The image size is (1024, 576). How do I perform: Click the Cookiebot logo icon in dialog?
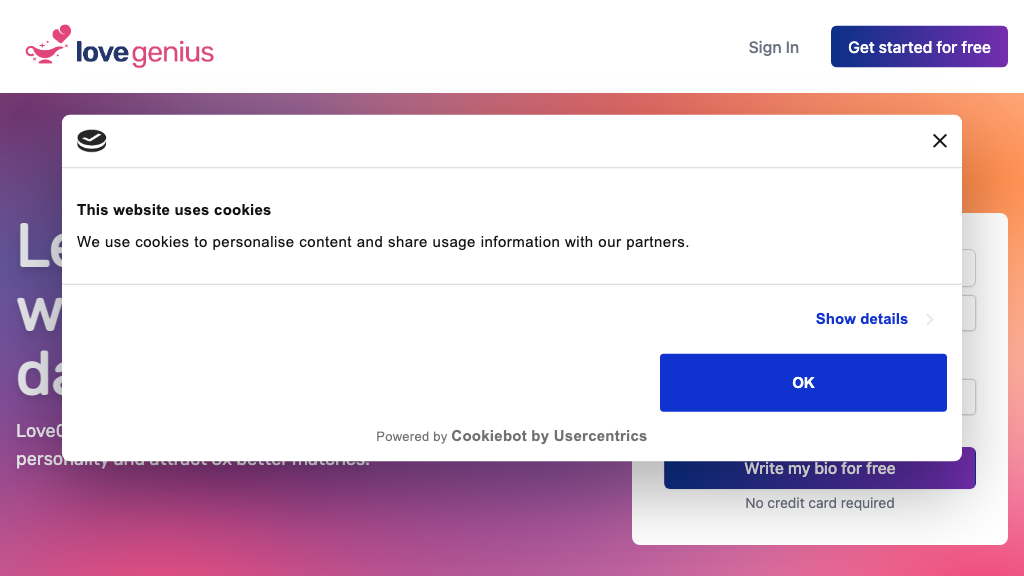point(92,141)
